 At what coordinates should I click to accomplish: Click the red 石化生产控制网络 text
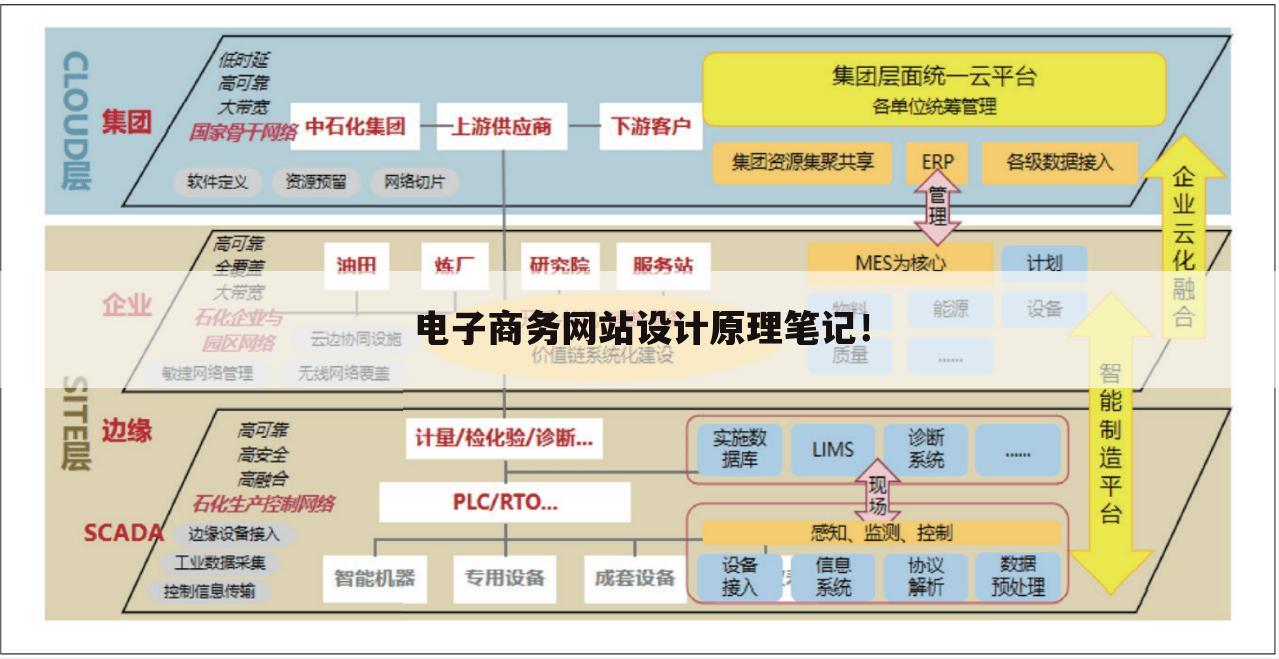tap(264, 503)
